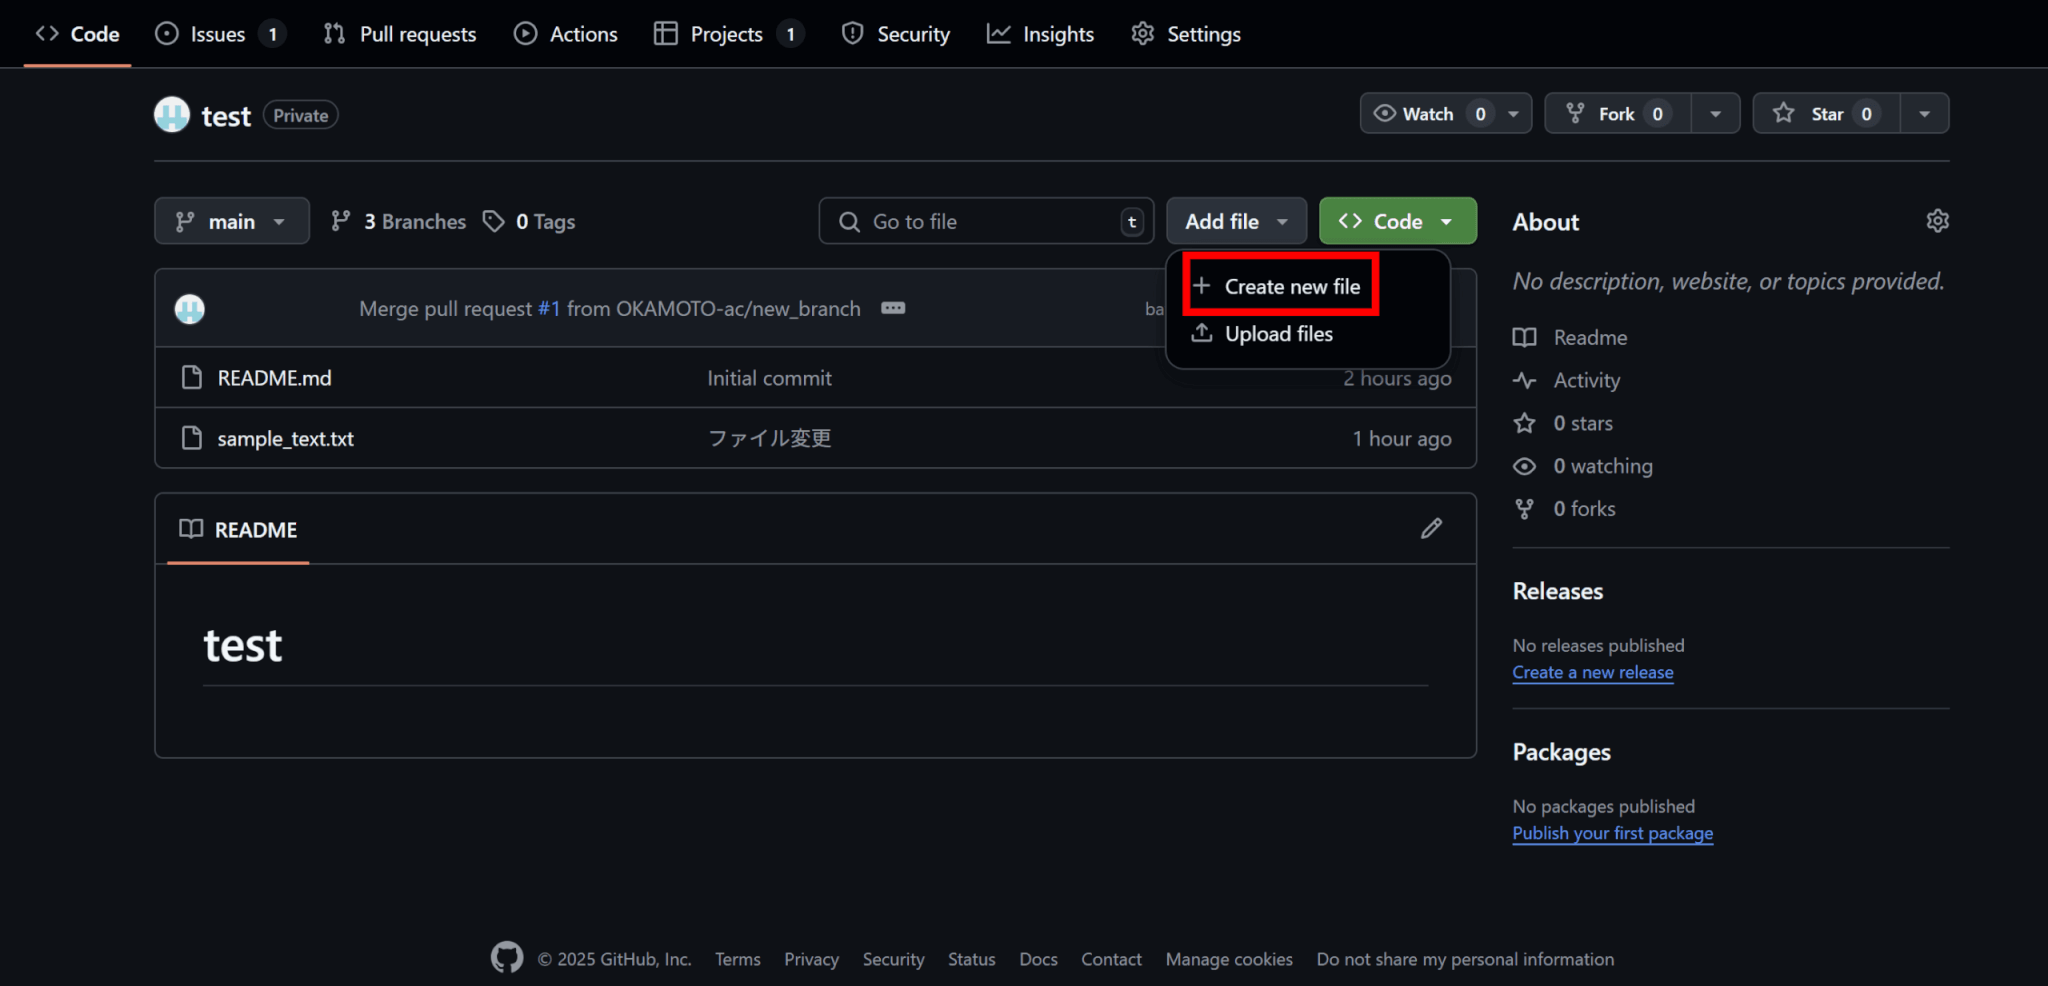Expand the Fork options dropdown
Image resolution: width=2048 pixels, height=986 pixels.
click(1716, 113)
